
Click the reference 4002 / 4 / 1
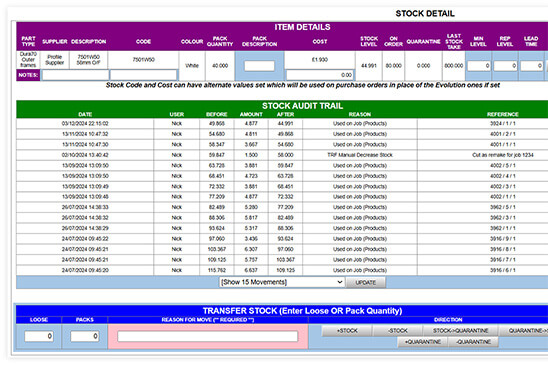coord(503,176)
